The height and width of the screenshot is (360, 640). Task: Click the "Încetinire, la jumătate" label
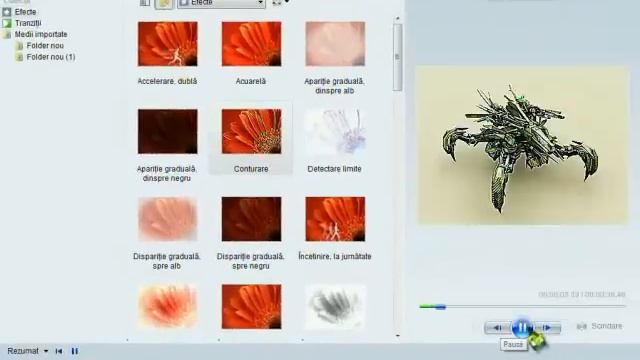pyautogui.click(x=335, y=257)
